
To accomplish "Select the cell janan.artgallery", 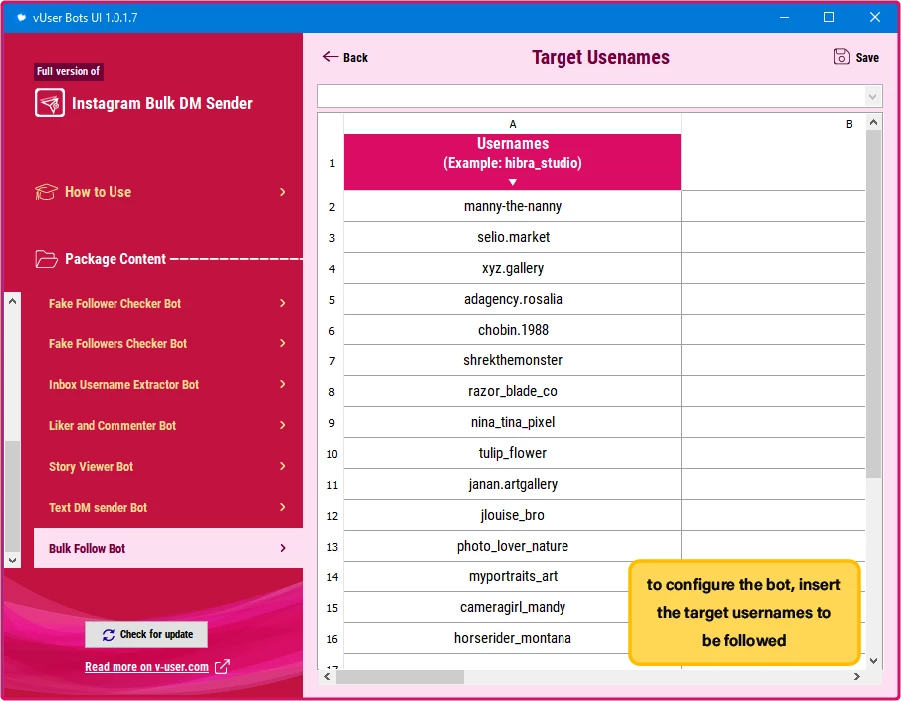I will pos(513,484).
